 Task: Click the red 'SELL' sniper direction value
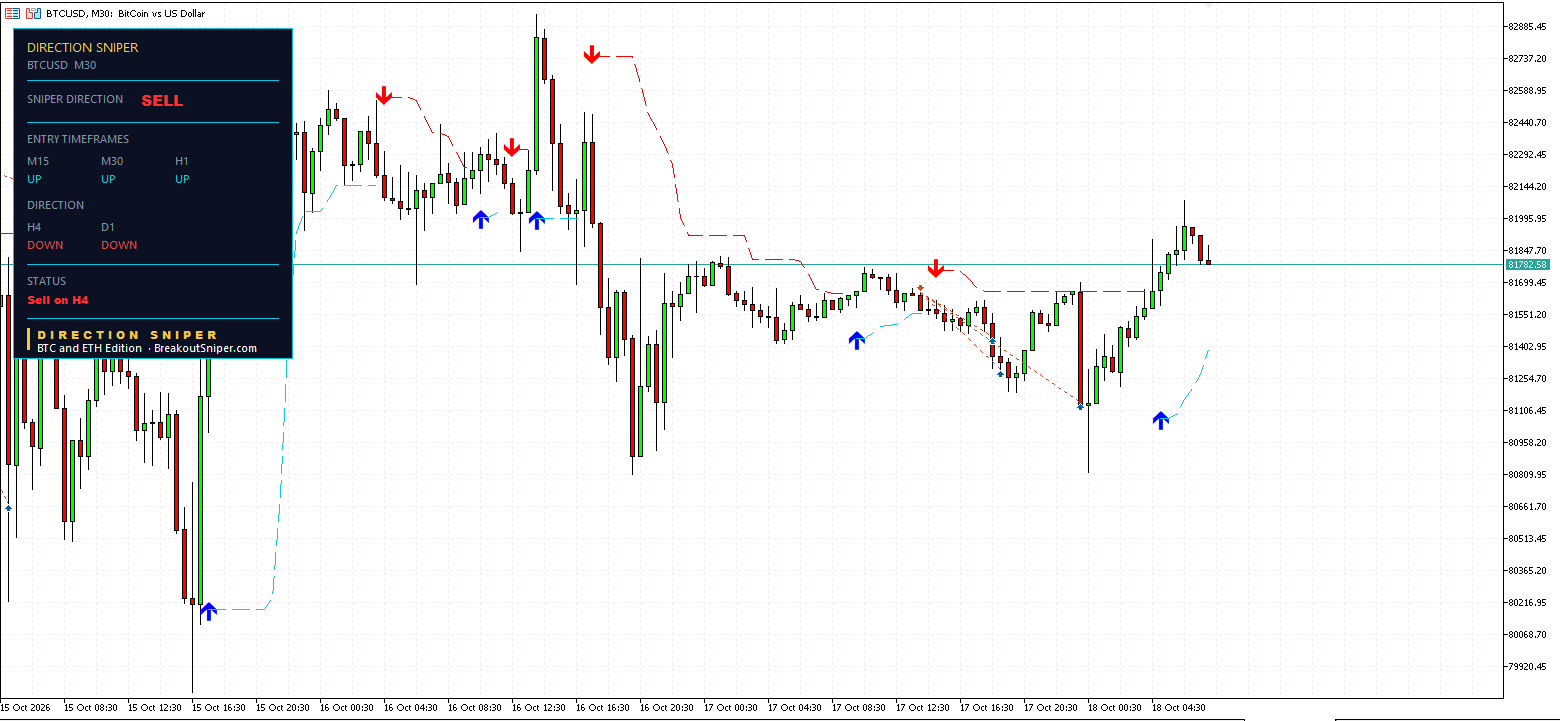(x=162, y=101)
